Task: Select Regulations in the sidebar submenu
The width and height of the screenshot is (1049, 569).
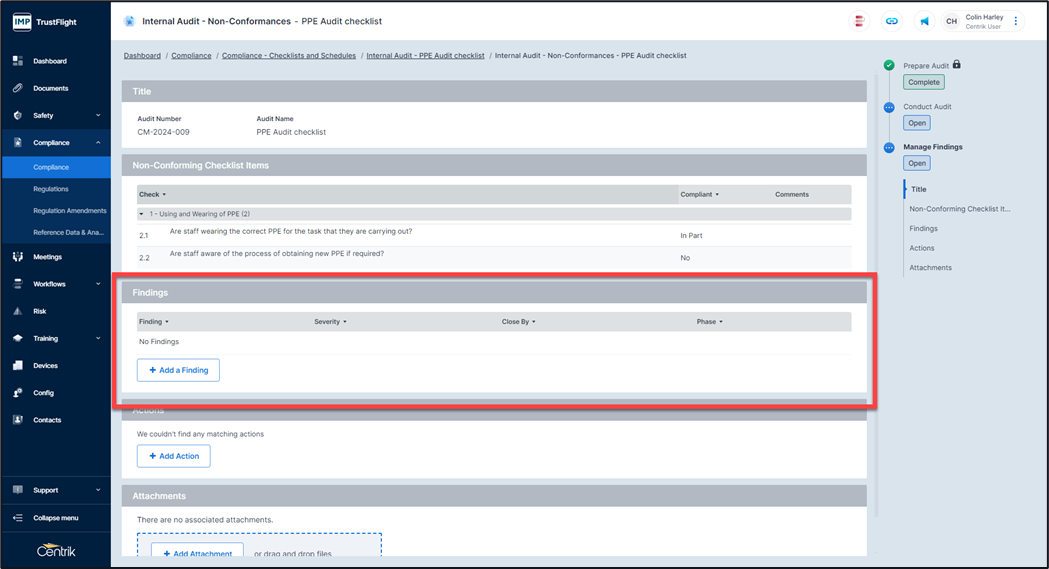Action: pyautogui.click(x=51, y=189)
